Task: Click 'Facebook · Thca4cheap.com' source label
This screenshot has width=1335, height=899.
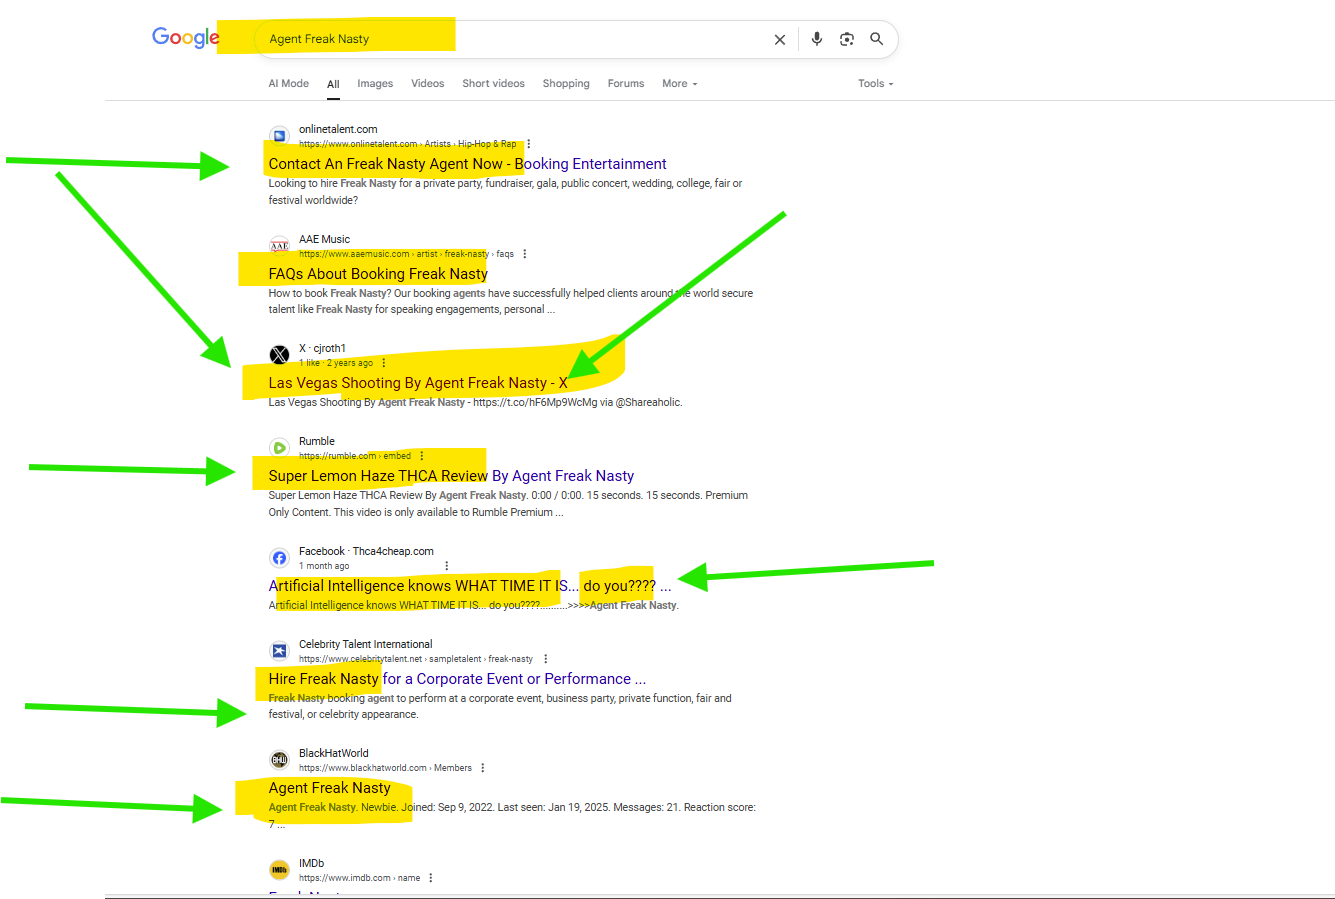Action: click(366, 551)
